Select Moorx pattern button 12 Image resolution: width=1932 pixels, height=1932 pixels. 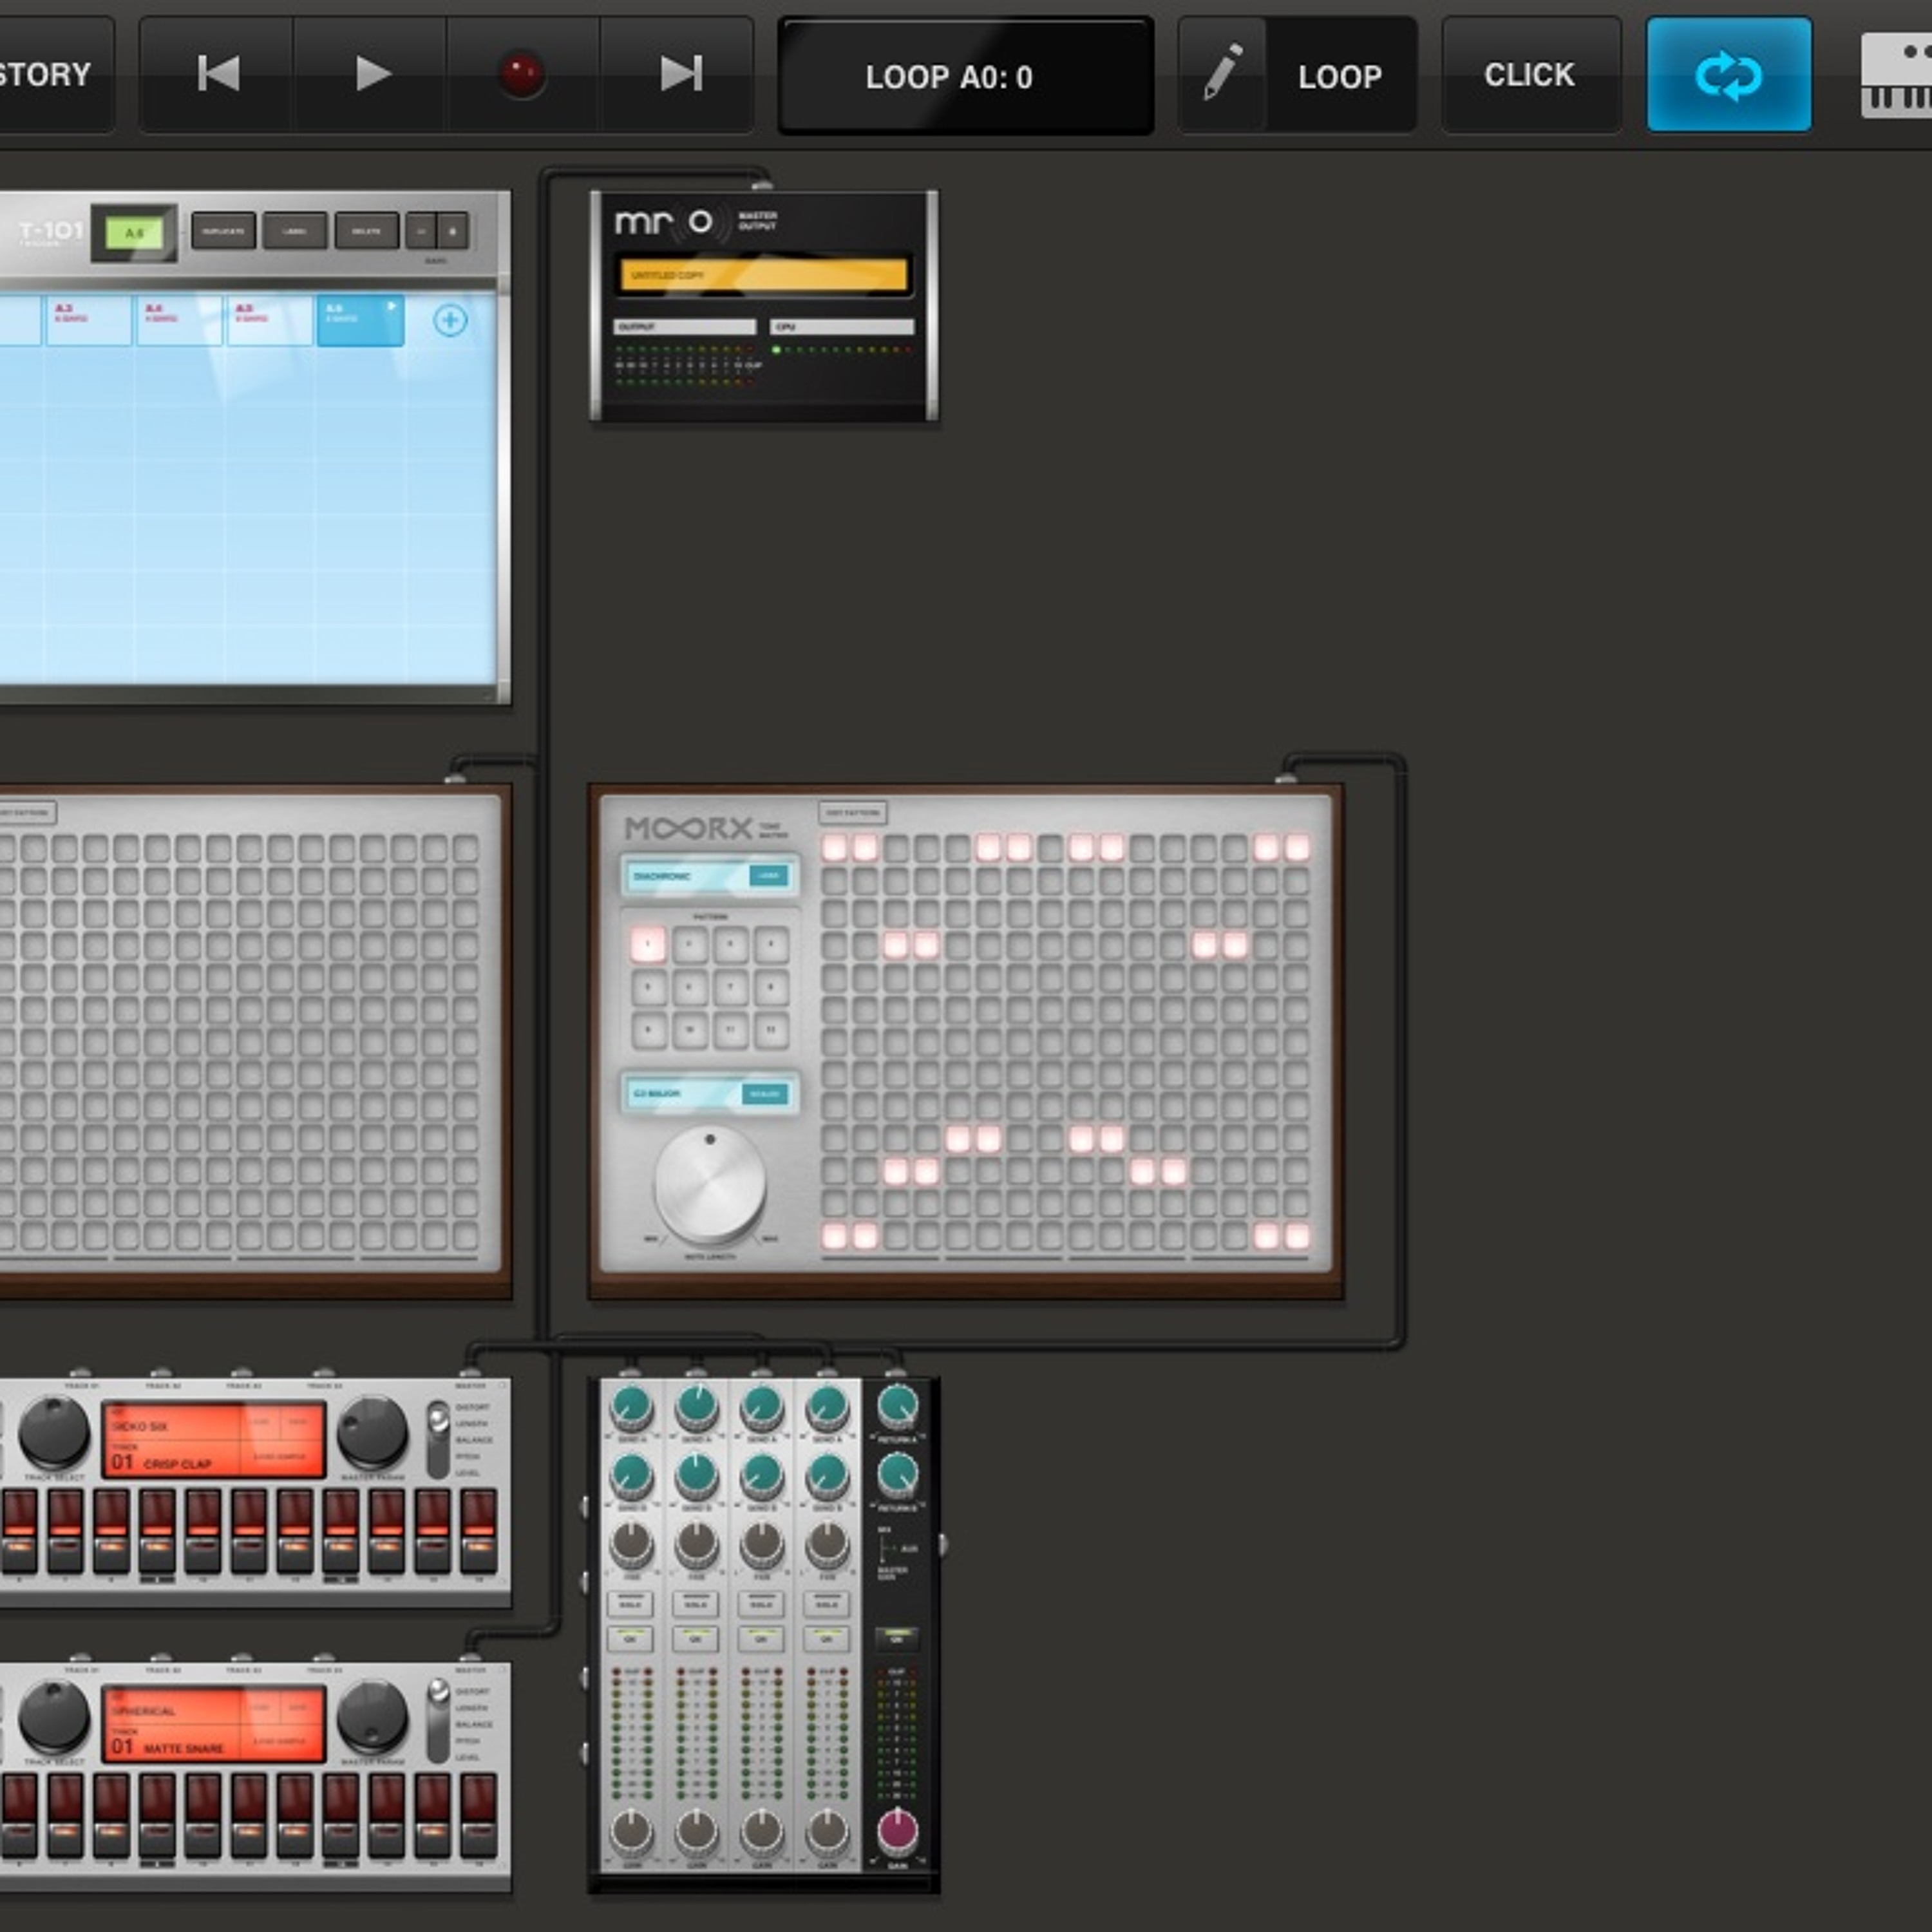coord(771,1030)
